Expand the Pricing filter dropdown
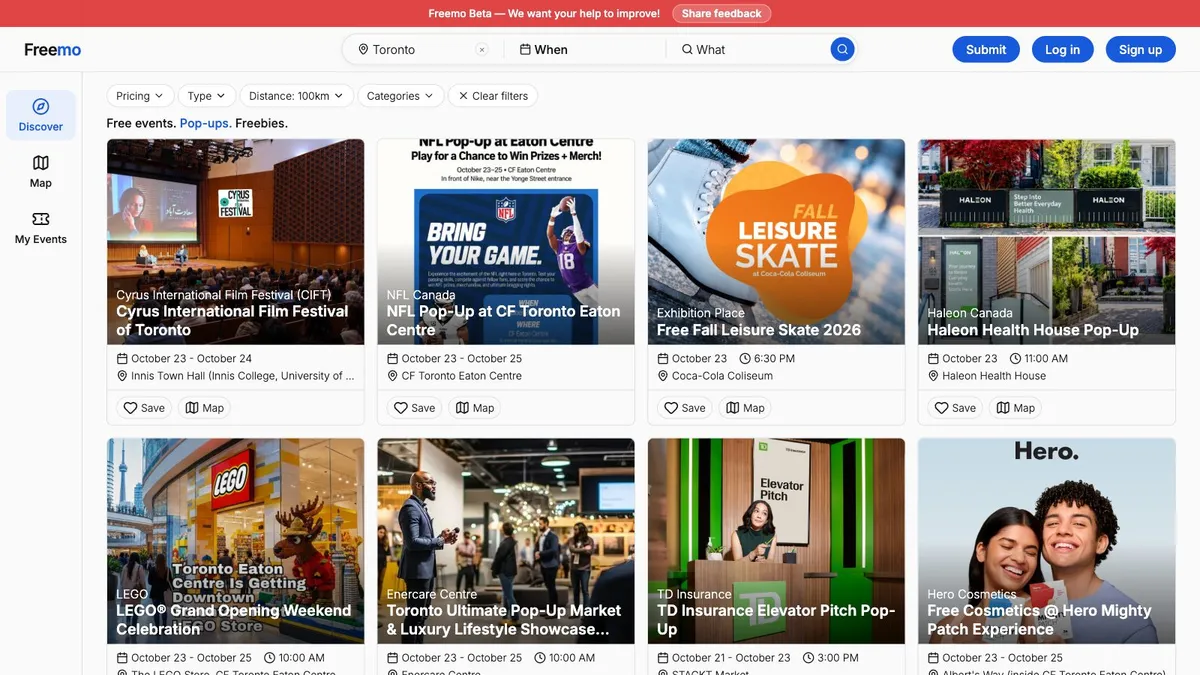1200x675 pixels. pyautogui.click(x=141, y=96)
